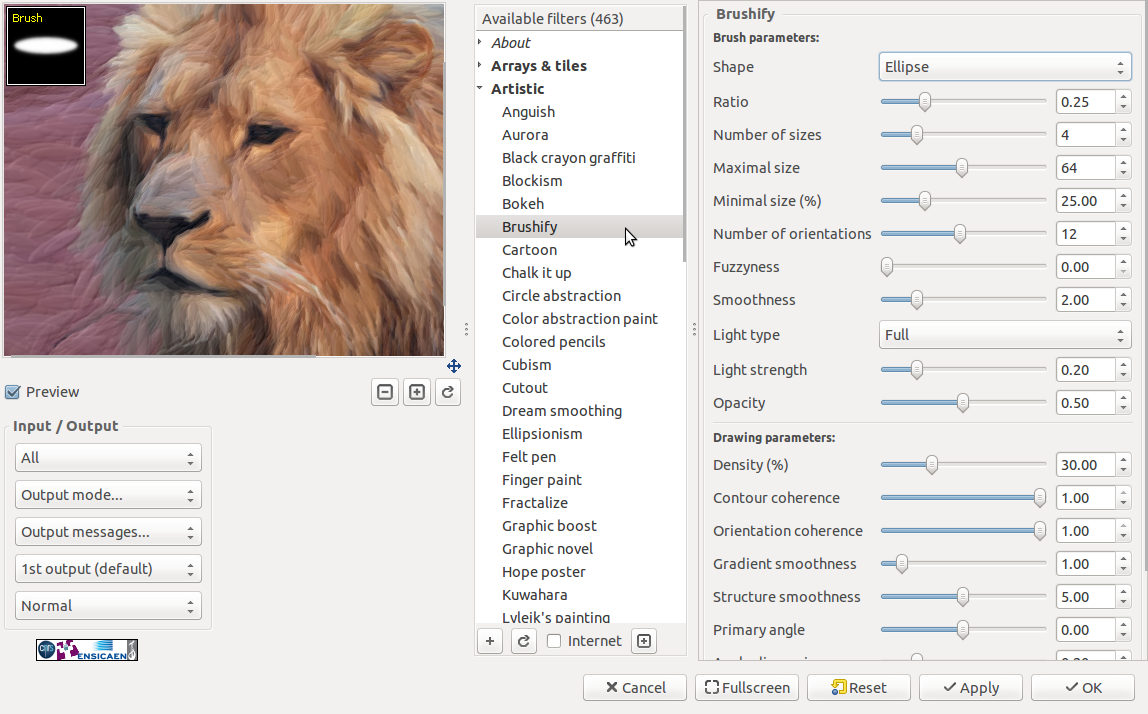The image size is (1148, 714).
Task: Refresh the filters list with the reload icon
Action: click(523, 641)
